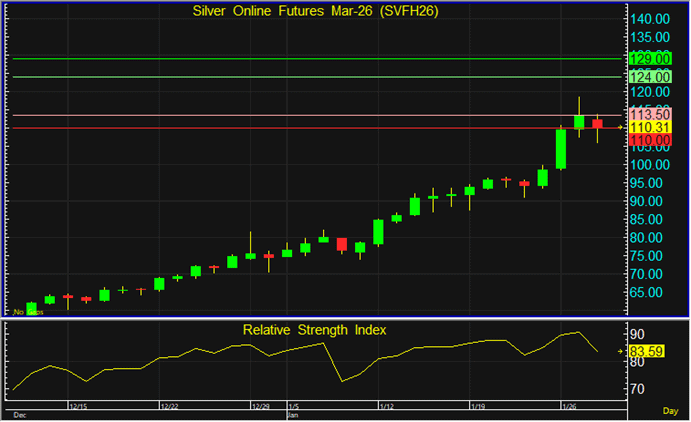Click the yellow 110.31 last price label
Screen dimensions: 691x422
click(x=650, y=127)
